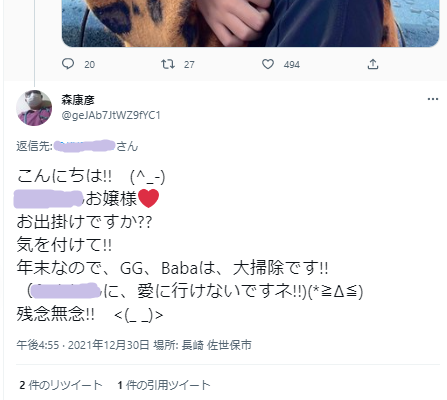Open the three-dot more options menu

click(433, 99)
